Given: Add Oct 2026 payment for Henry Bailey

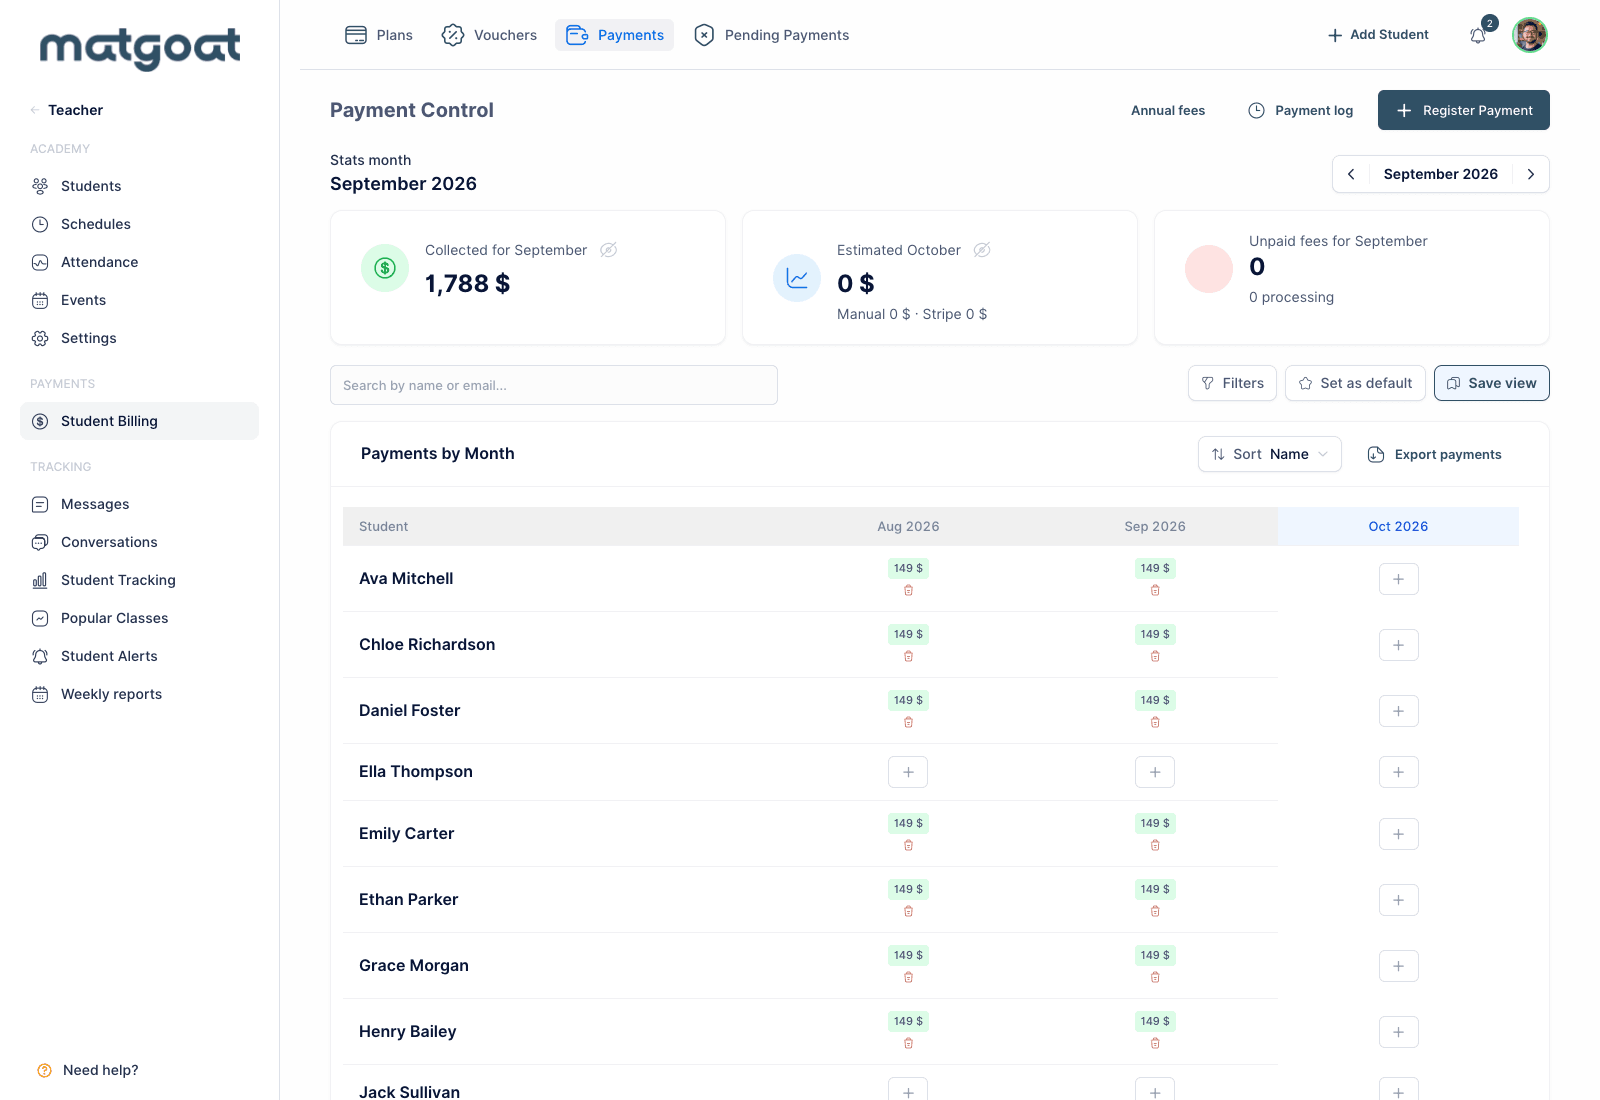Looking at the screenshot, I should 1398,1032.
